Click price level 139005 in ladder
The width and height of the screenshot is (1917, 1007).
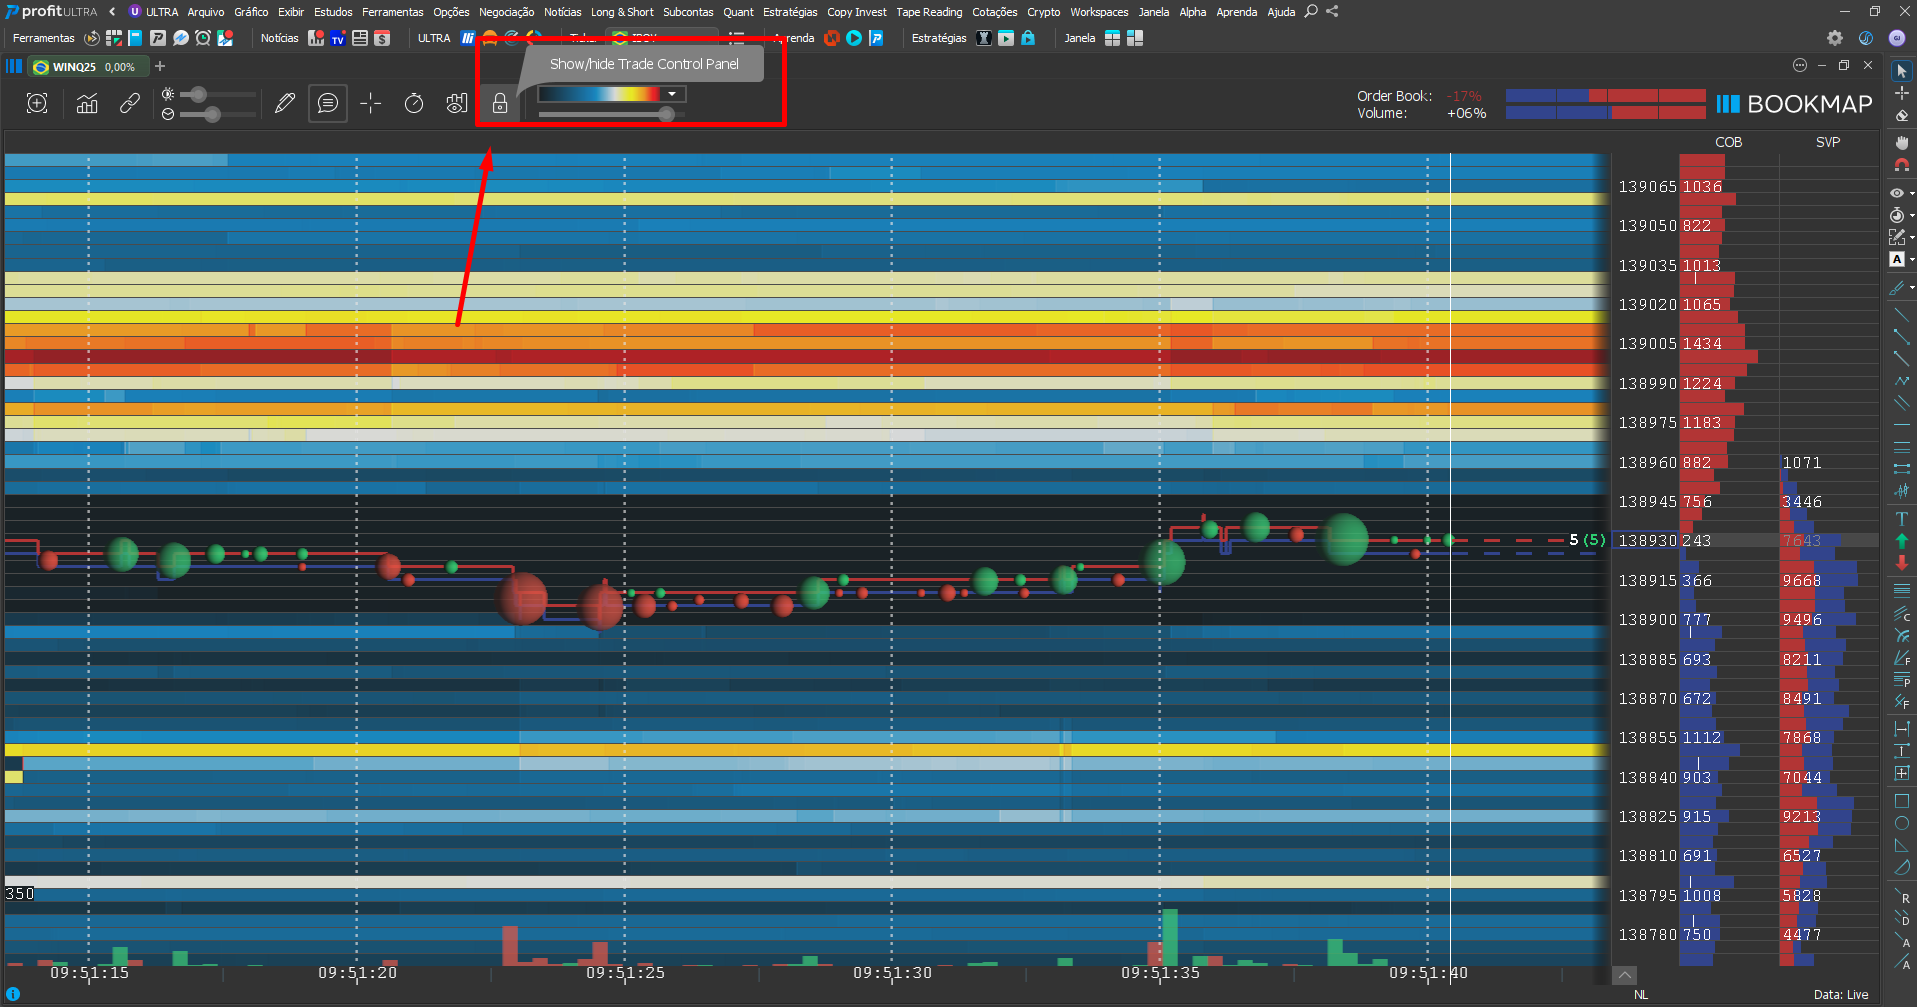pos(1648,344)
